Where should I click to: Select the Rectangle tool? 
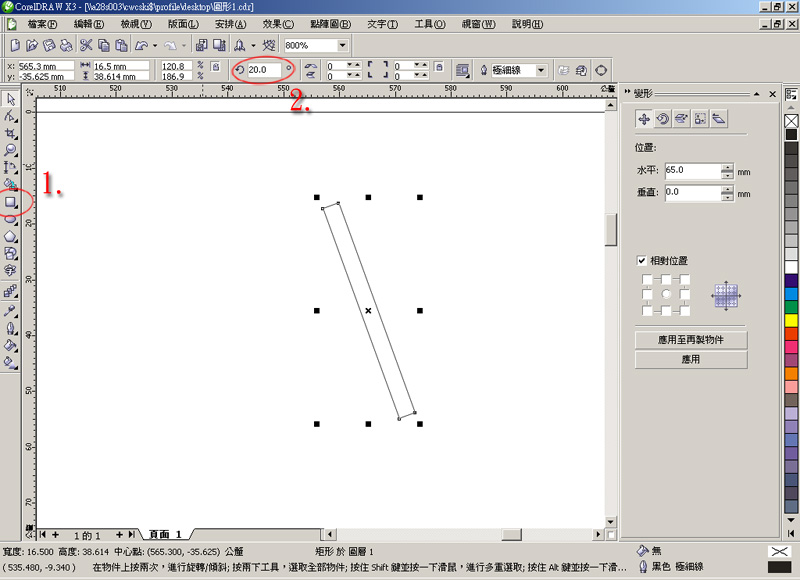tap(11, 203)
